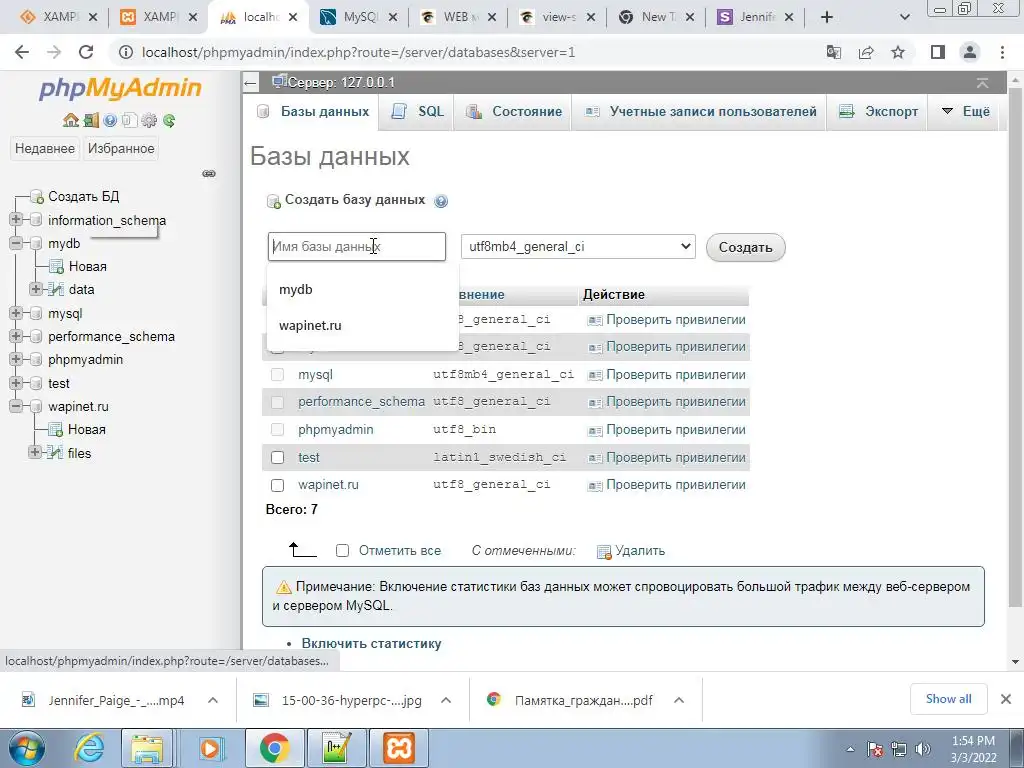Click the log out icon in sidebar
Screen dimensions: 1024x768
(91, 120)
